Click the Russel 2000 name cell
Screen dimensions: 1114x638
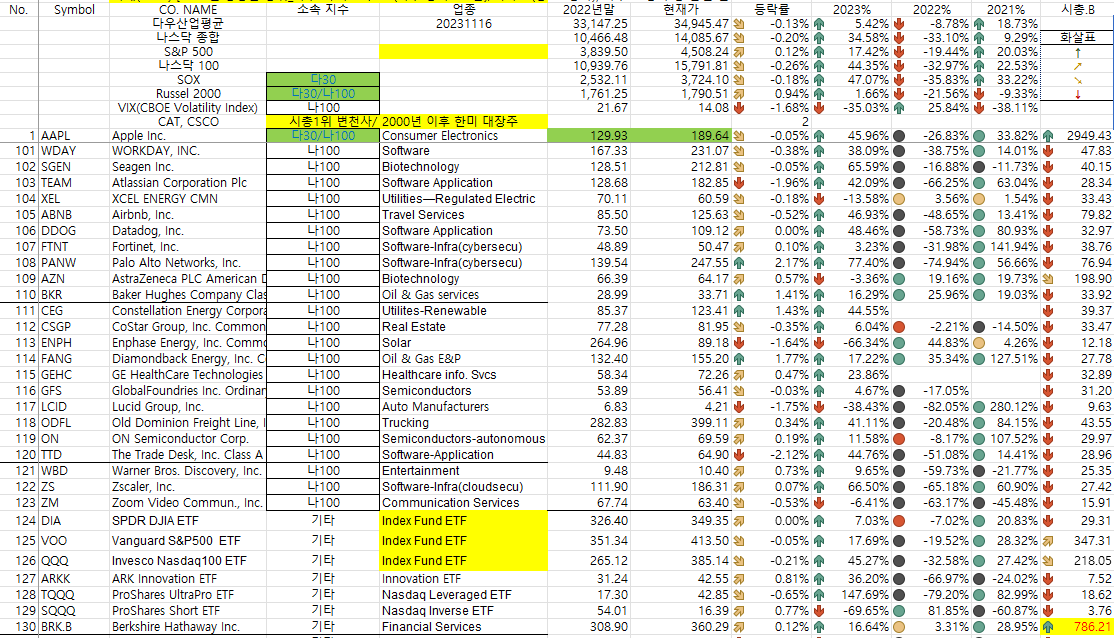pyautogui.click(x=188, y=94)
